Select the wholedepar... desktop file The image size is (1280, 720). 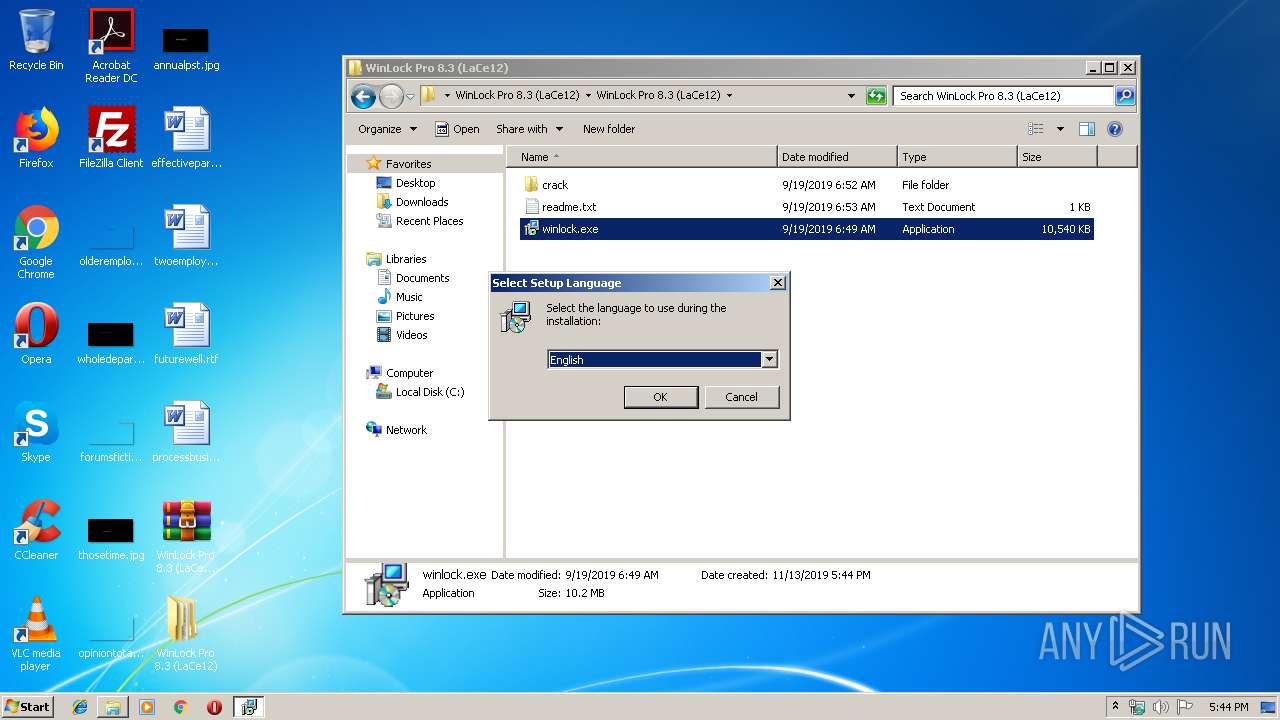tap(111, 343)
